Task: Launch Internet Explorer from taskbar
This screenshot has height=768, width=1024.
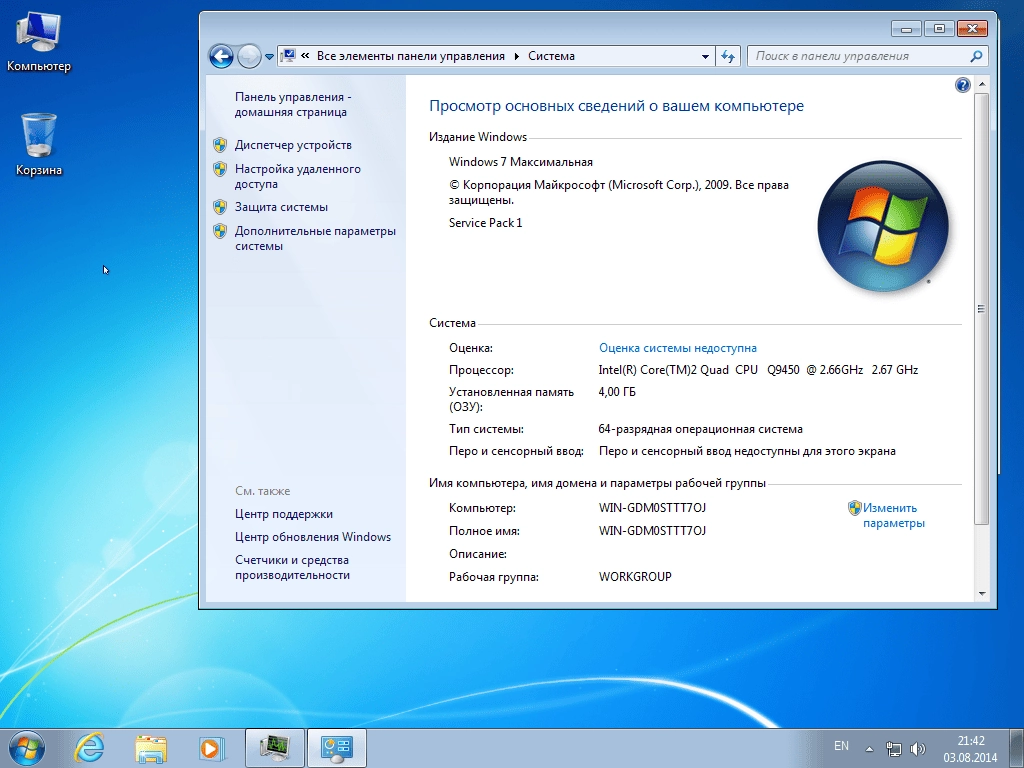Action: coord(89,748)
